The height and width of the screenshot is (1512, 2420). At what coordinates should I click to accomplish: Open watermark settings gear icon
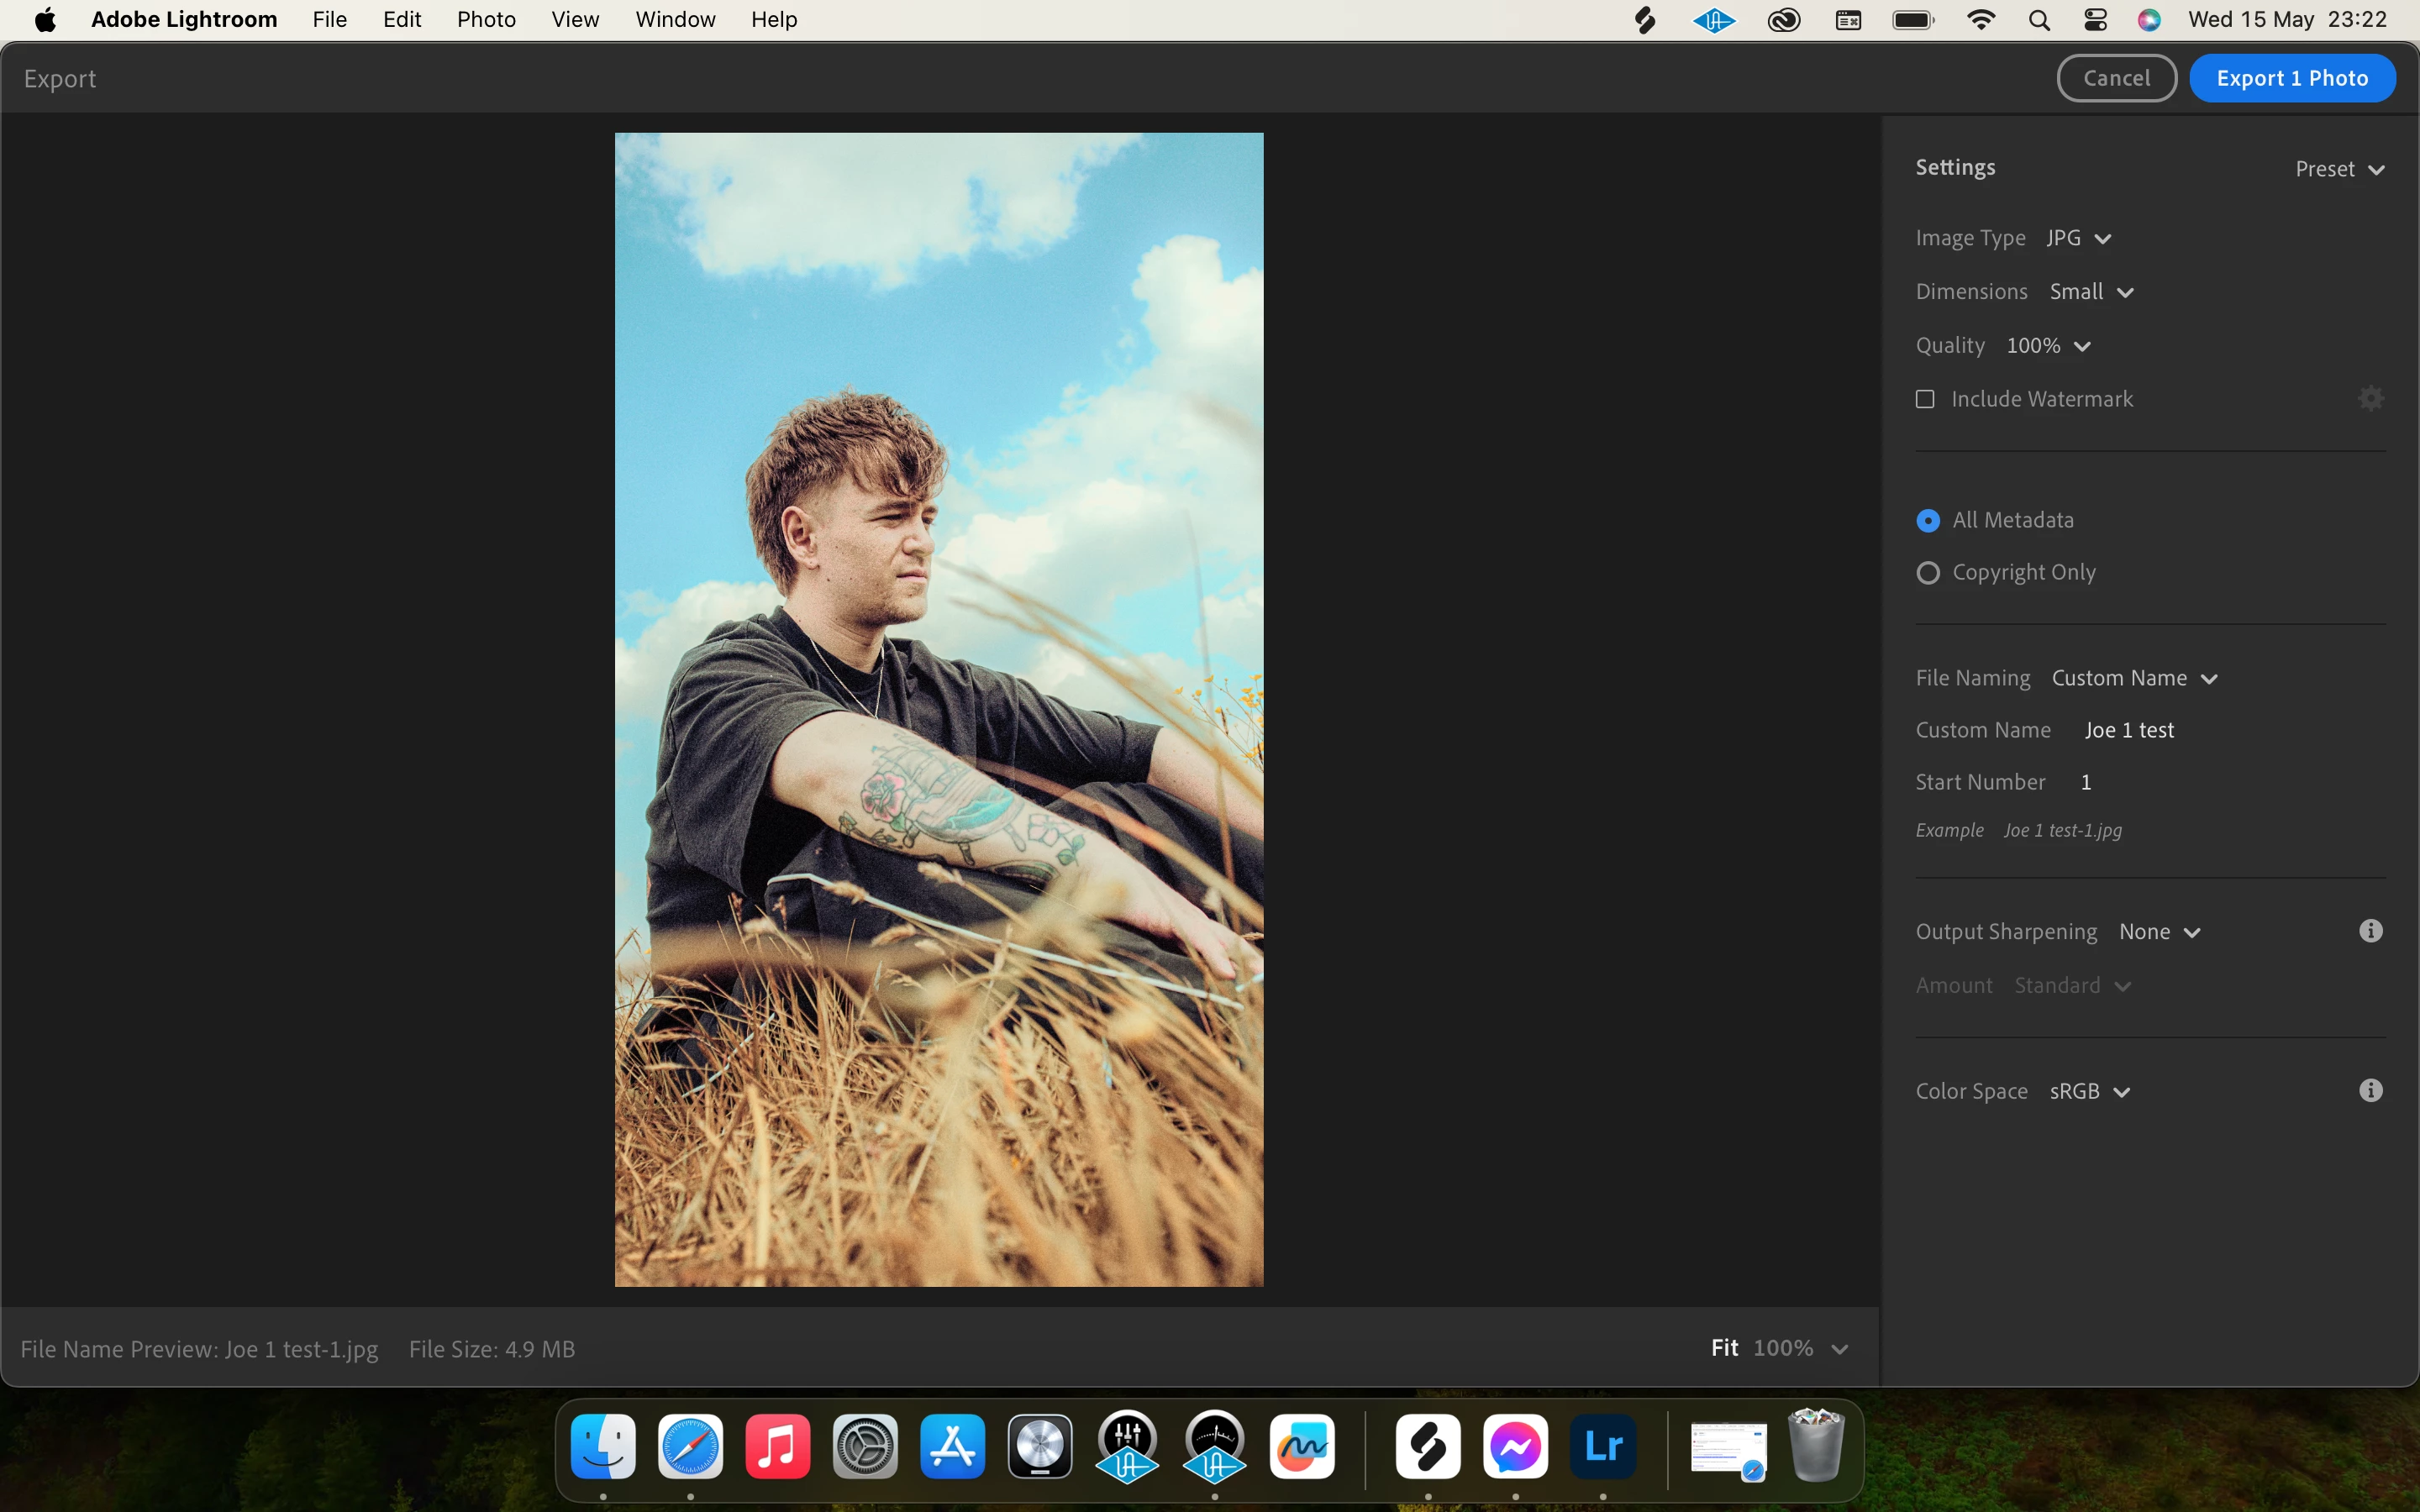pyautogui.click(x=2370, y=399)
